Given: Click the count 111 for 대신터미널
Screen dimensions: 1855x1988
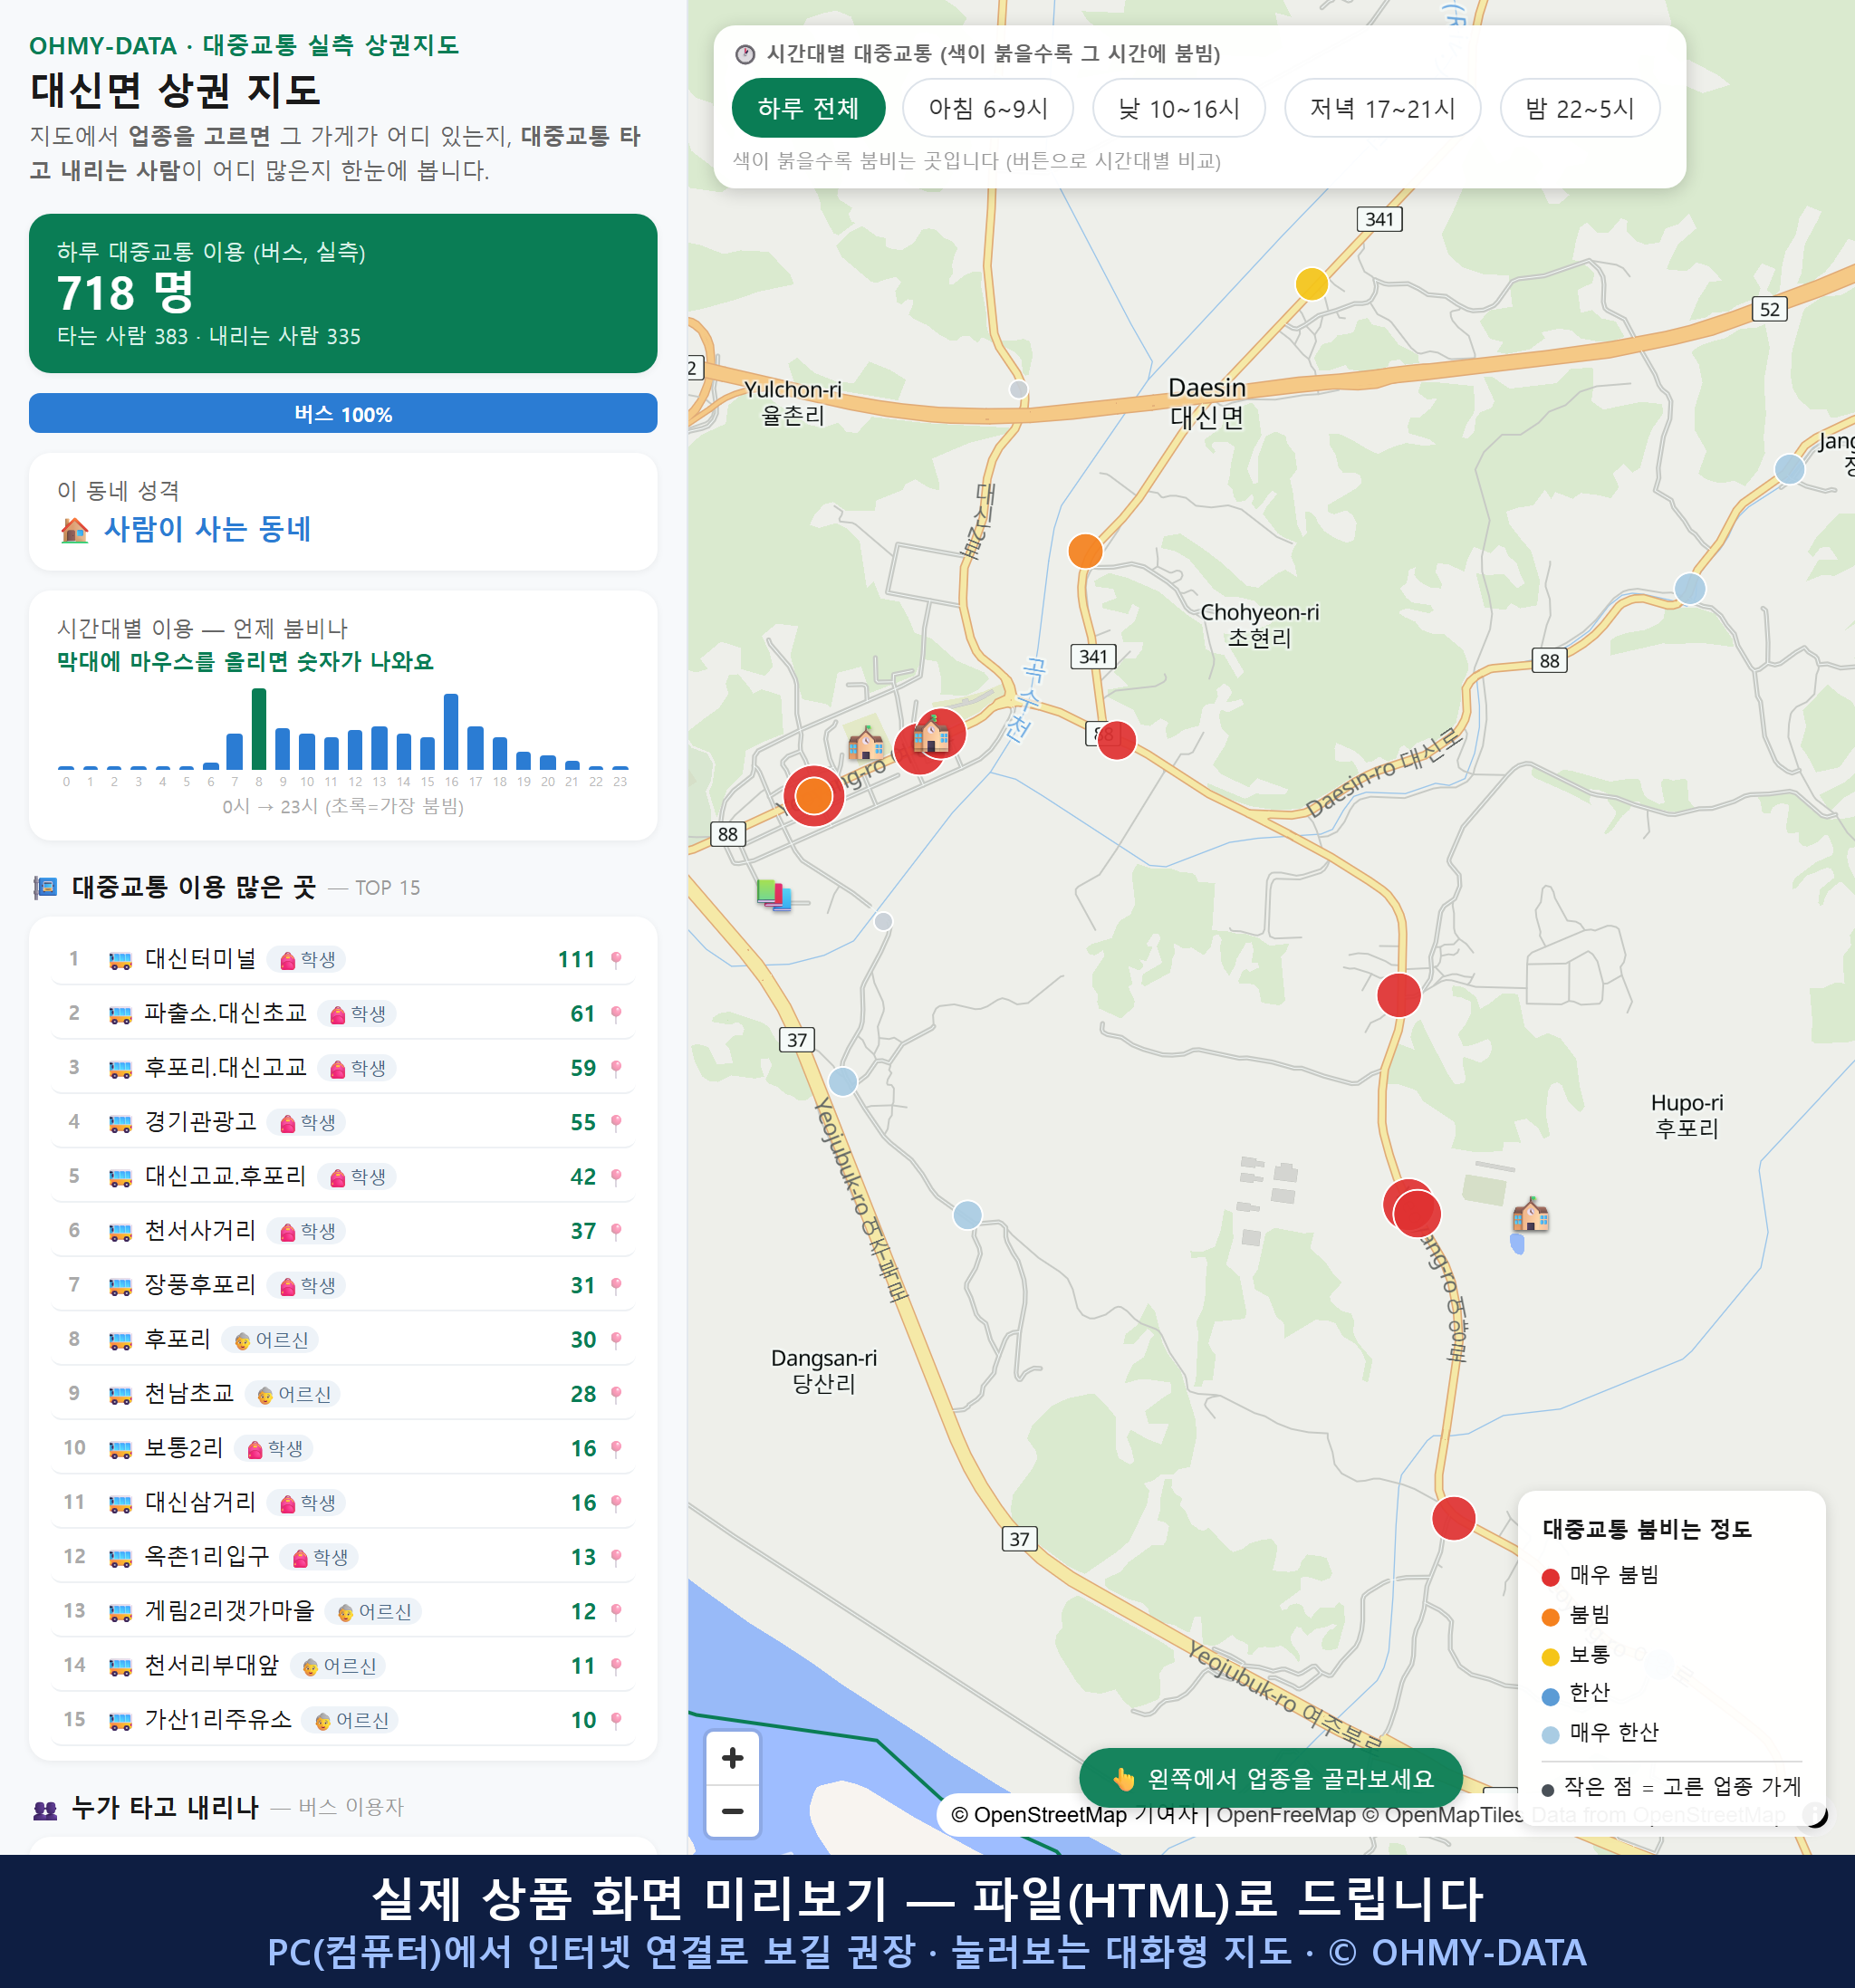Looking at the screenshot, I should coord(577,960).
